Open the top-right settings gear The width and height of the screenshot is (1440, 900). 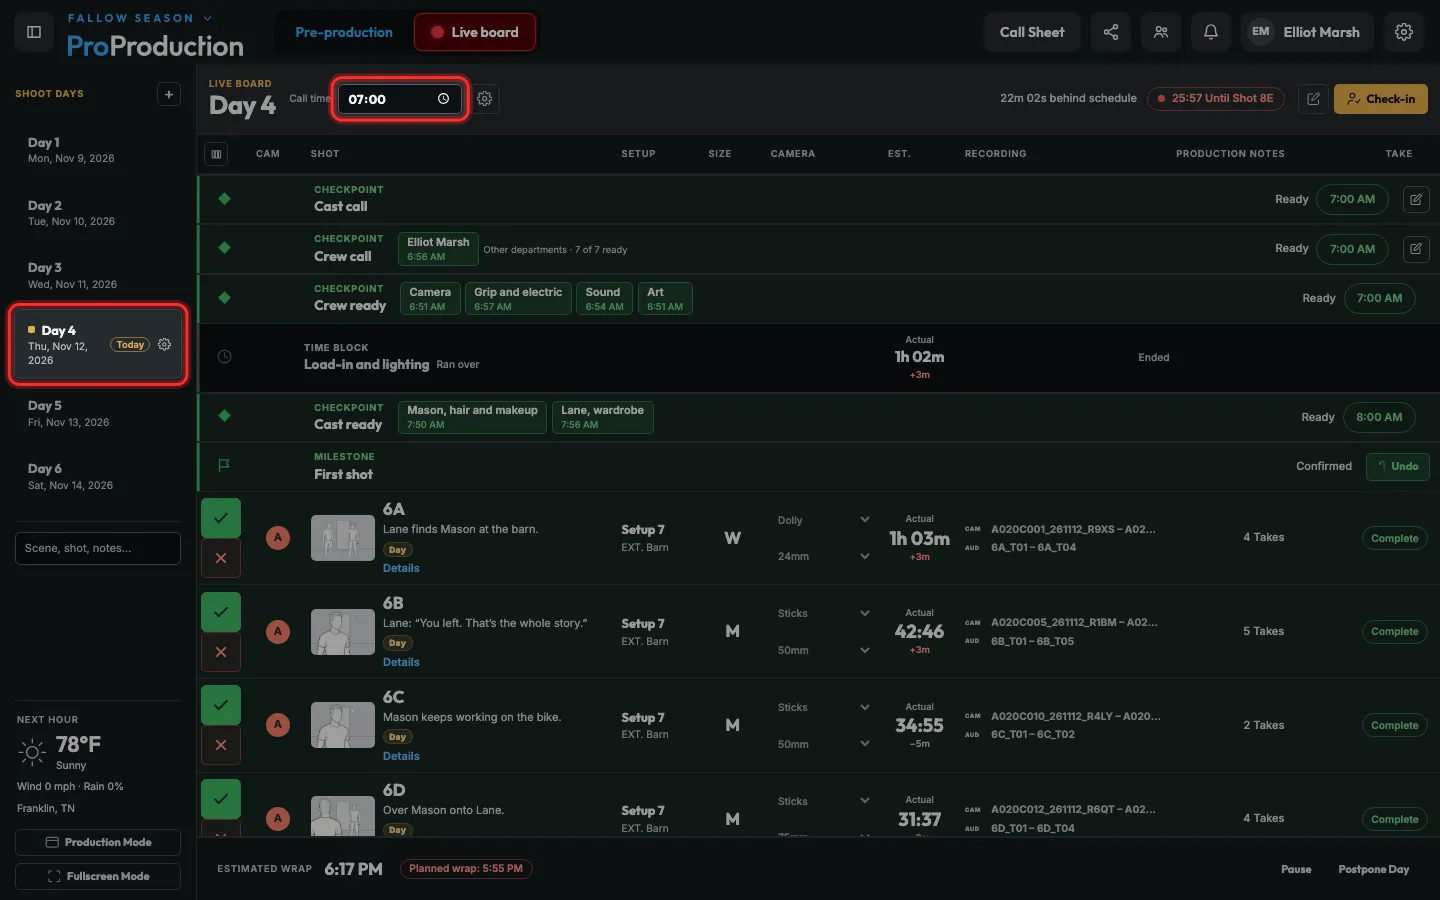[x=1404, y=32]
